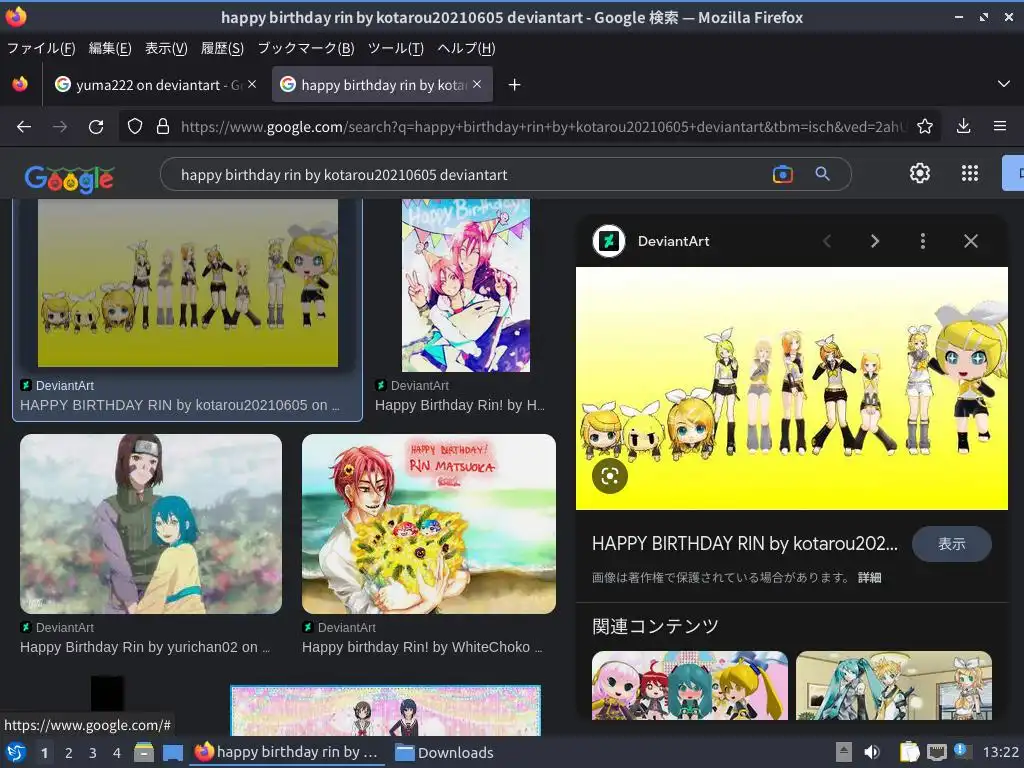Viewport: 1024px width, 768px height.
Task: Open large preview image of Rin lineup
Action: (x=792, y=389)
